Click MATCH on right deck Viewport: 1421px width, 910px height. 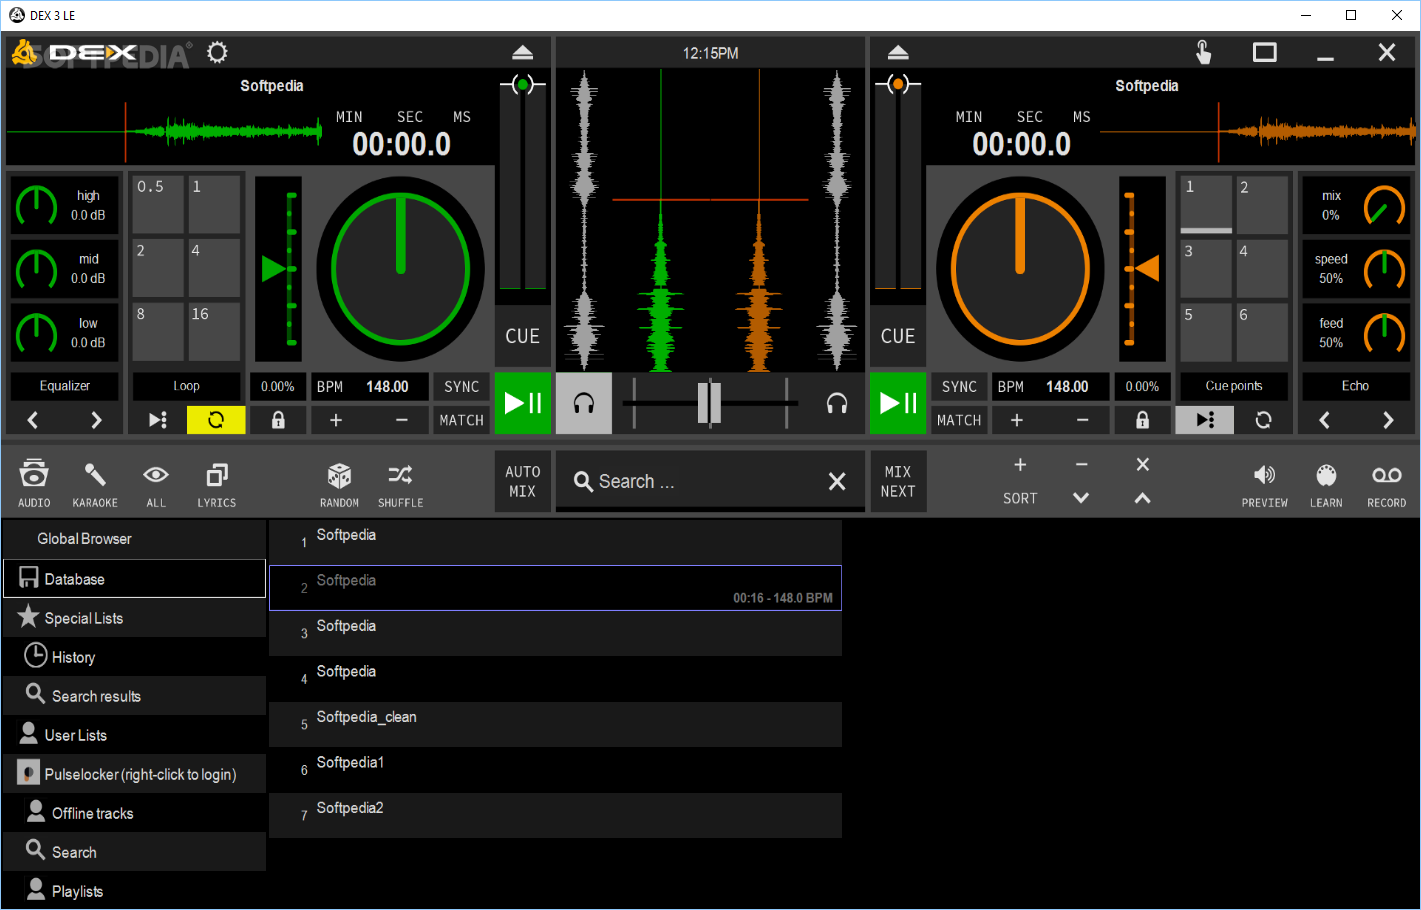point(959,420)
